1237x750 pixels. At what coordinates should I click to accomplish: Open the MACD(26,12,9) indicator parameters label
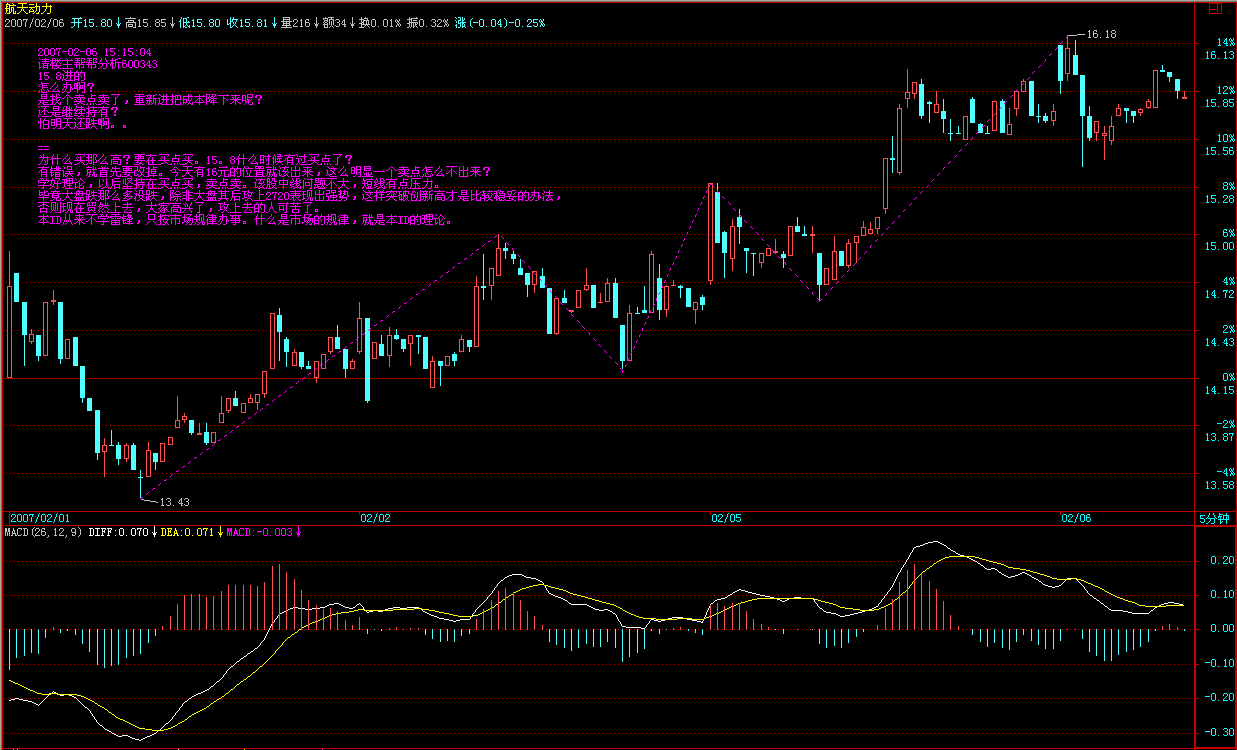pos(43,533)
